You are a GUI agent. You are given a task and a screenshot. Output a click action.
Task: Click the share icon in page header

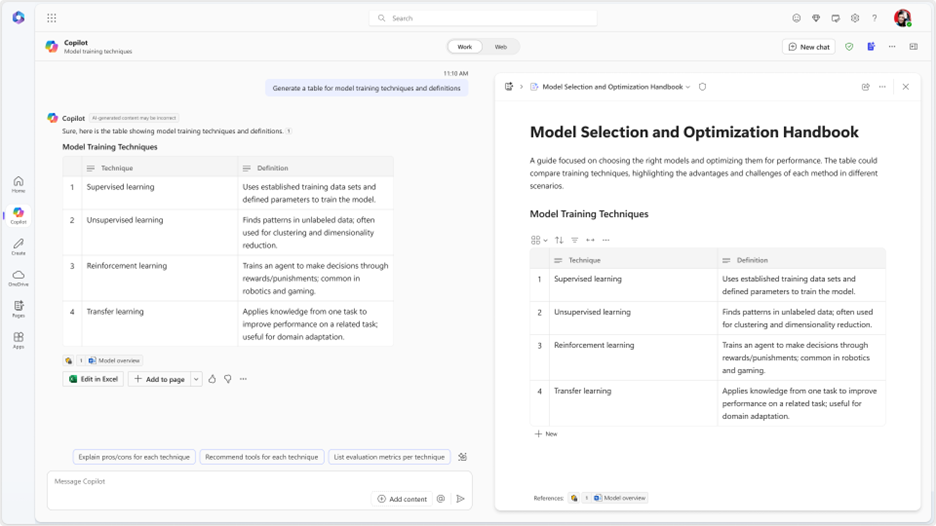(865, 87)
